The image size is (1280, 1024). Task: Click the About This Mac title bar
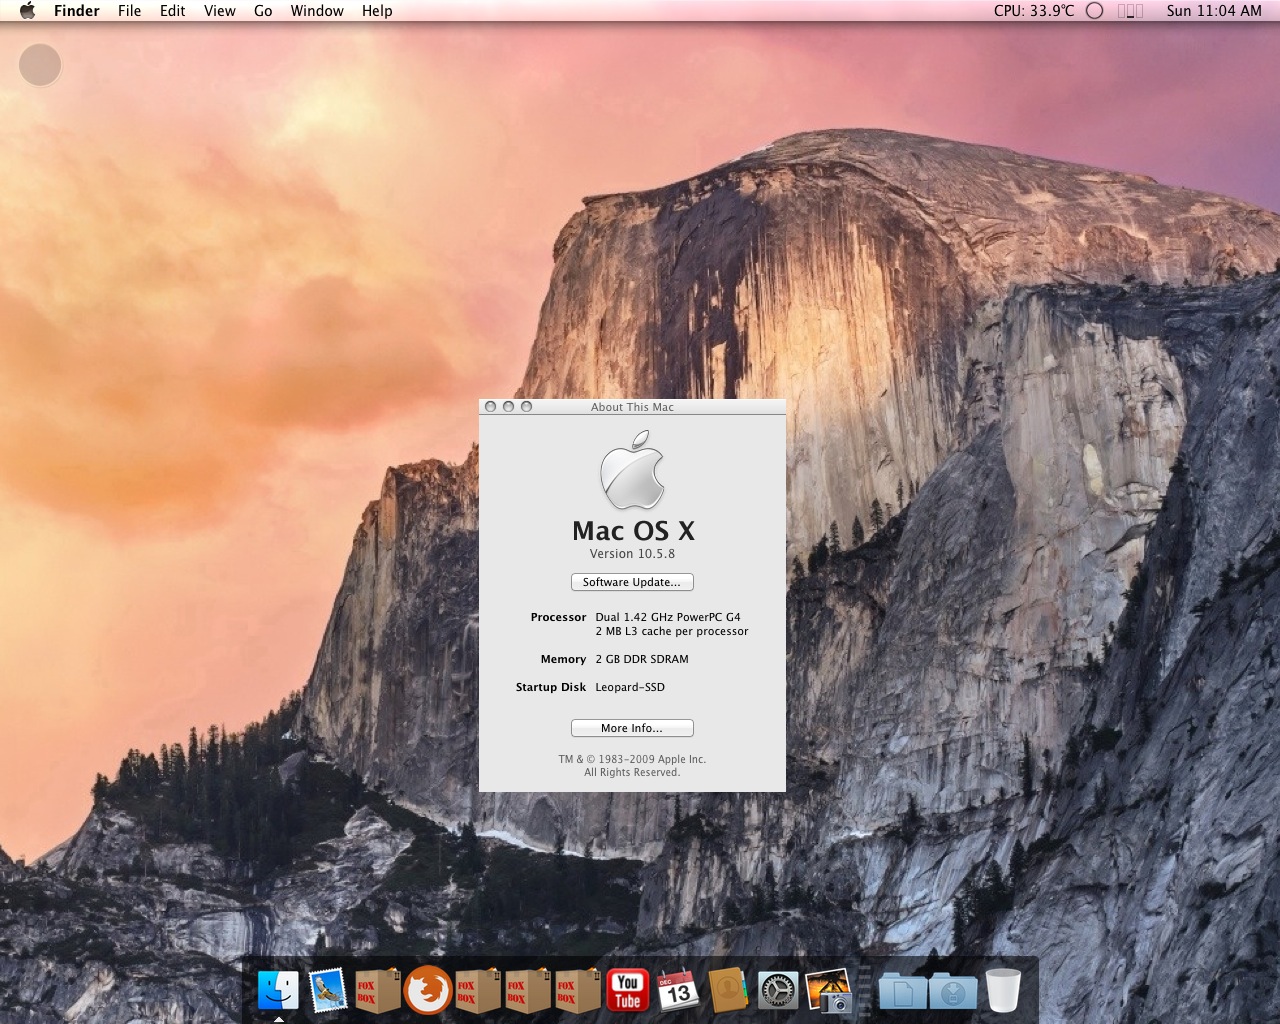632,407
